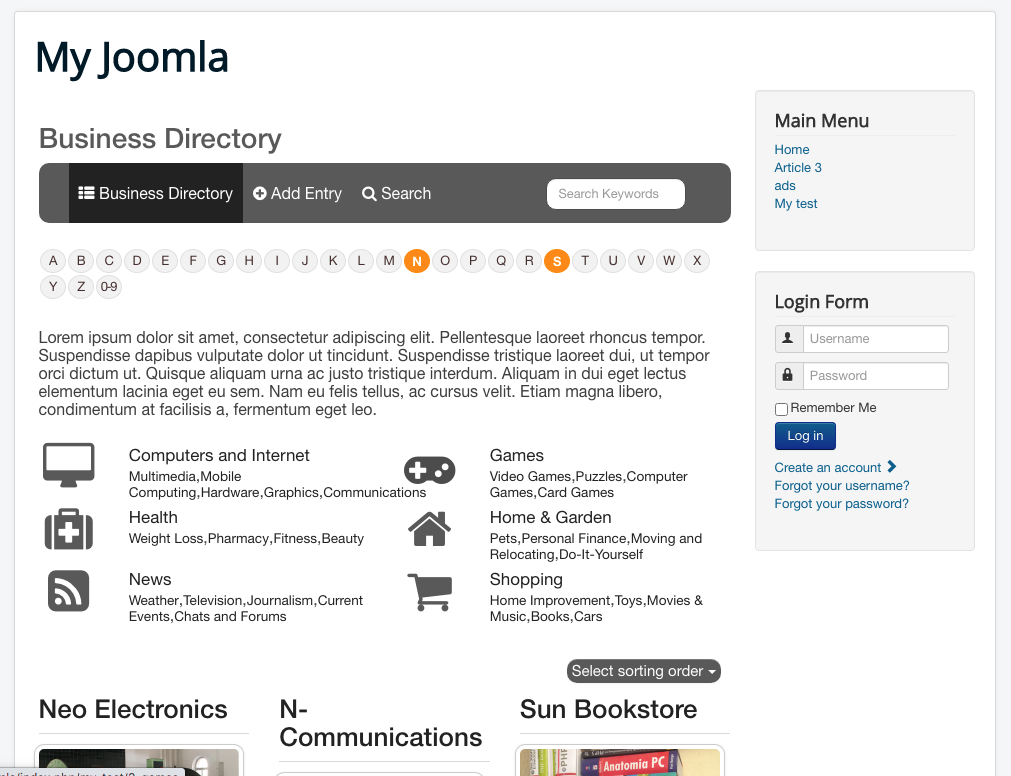The image size is (1011, 776).
Task: Click the News RSS feed icon
Action: [x=68, y=591]
